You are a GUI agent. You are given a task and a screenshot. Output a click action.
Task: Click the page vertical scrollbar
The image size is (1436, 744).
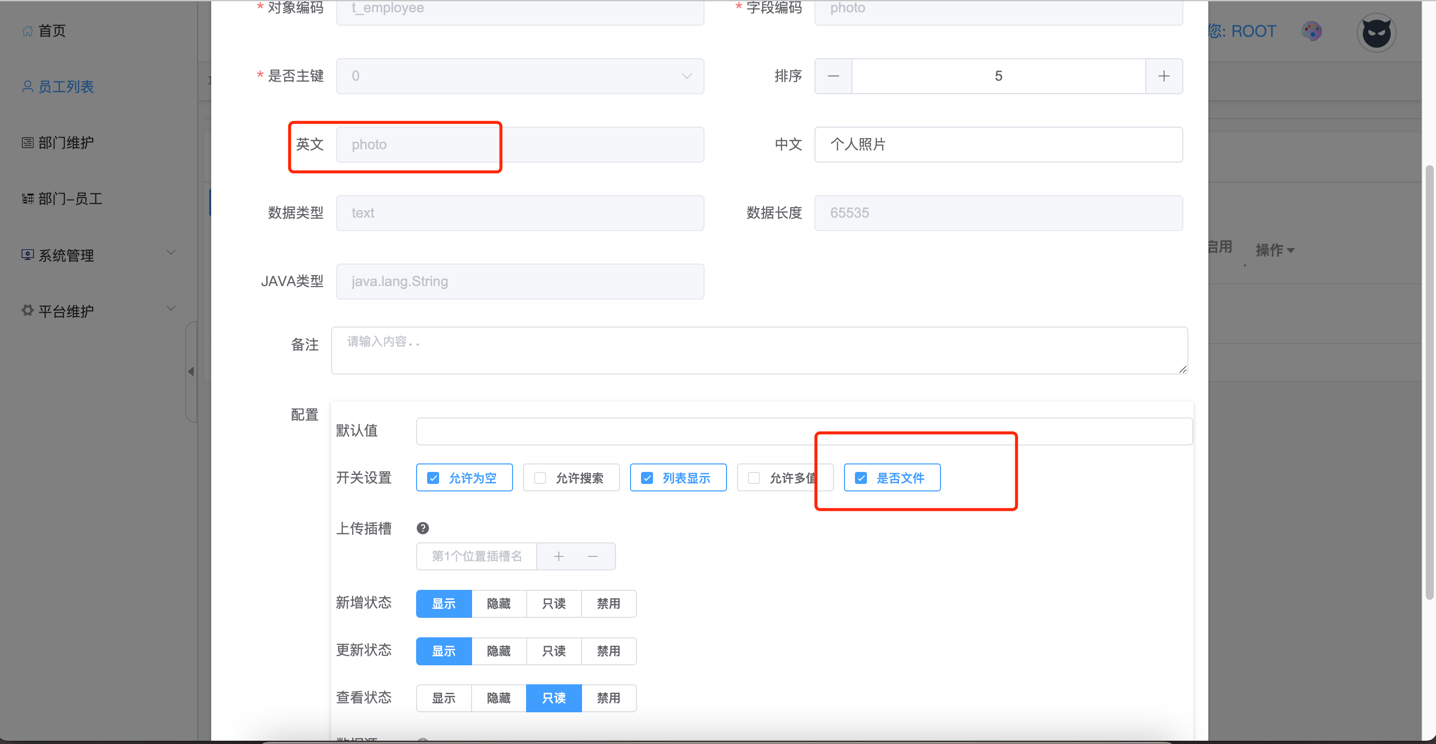1428,380
